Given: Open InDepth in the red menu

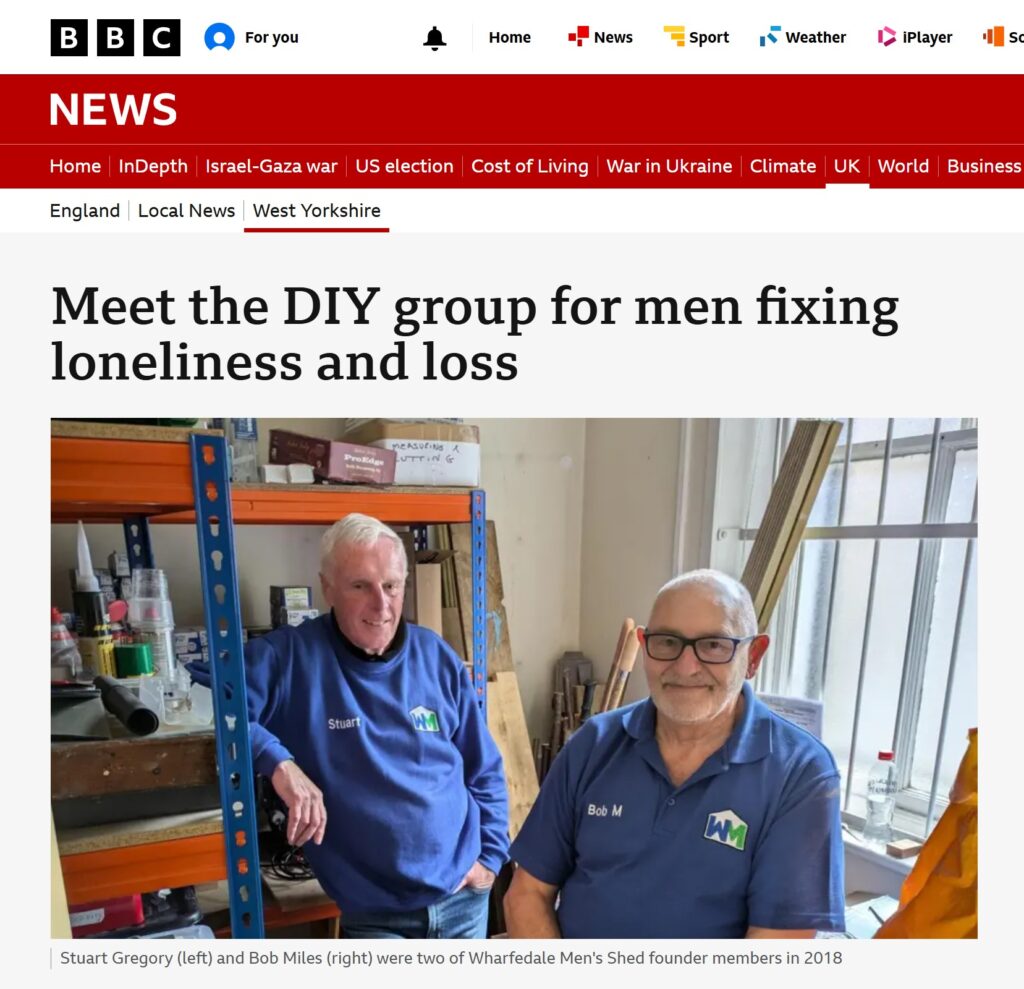Looking at the screenshot, I should click(153, 166).
